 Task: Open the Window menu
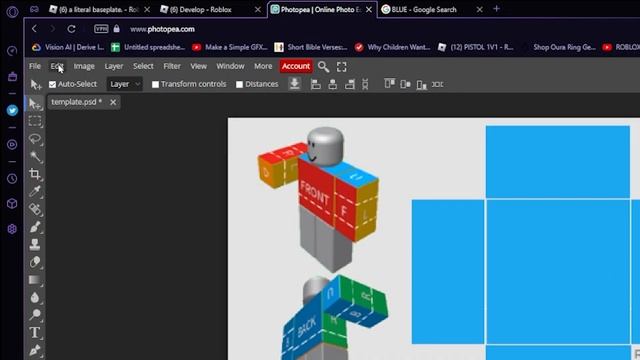230,66
